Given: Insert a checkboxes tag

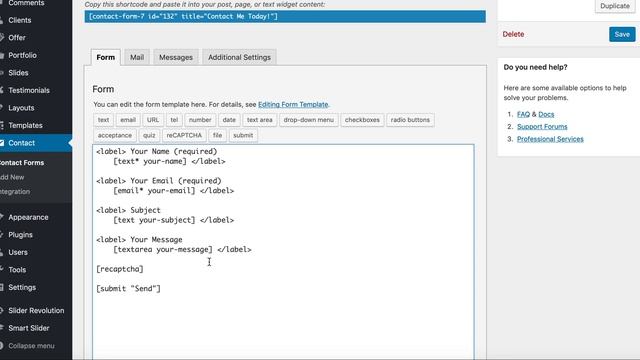Looking at the screenshot, I should (x=362, y=120).
